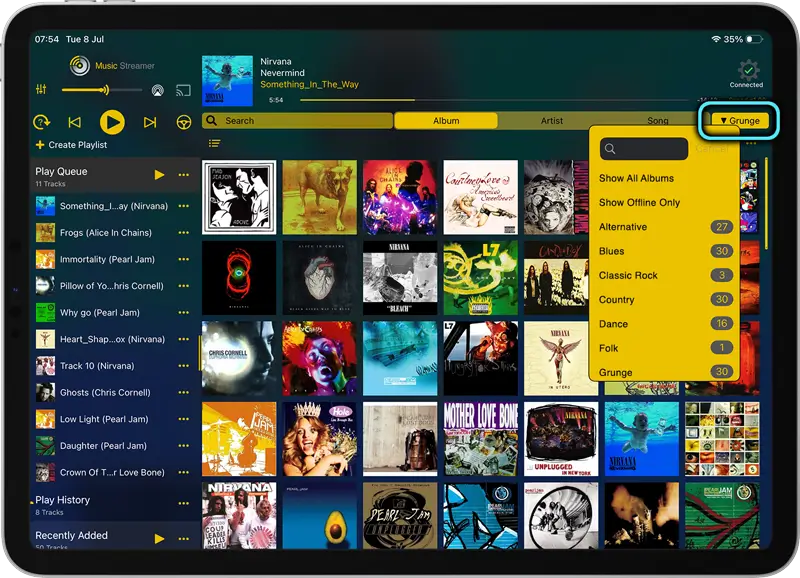800x578 pixels.
Task: Select Show Offline Only
Action: click(x=639, y=203)
